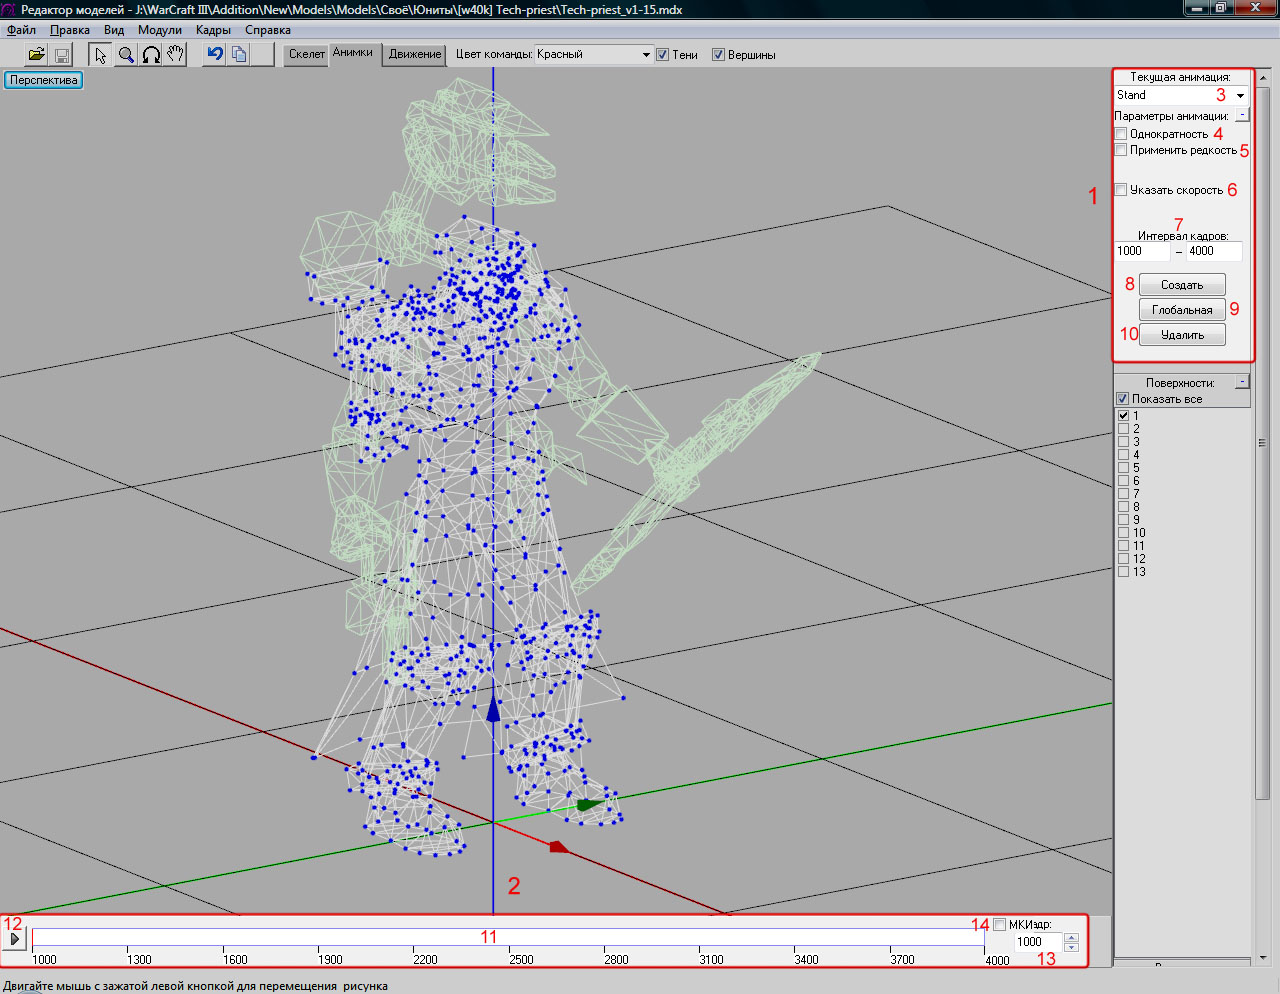Click the copy icon in toolbar

click(x=239, y=54)
